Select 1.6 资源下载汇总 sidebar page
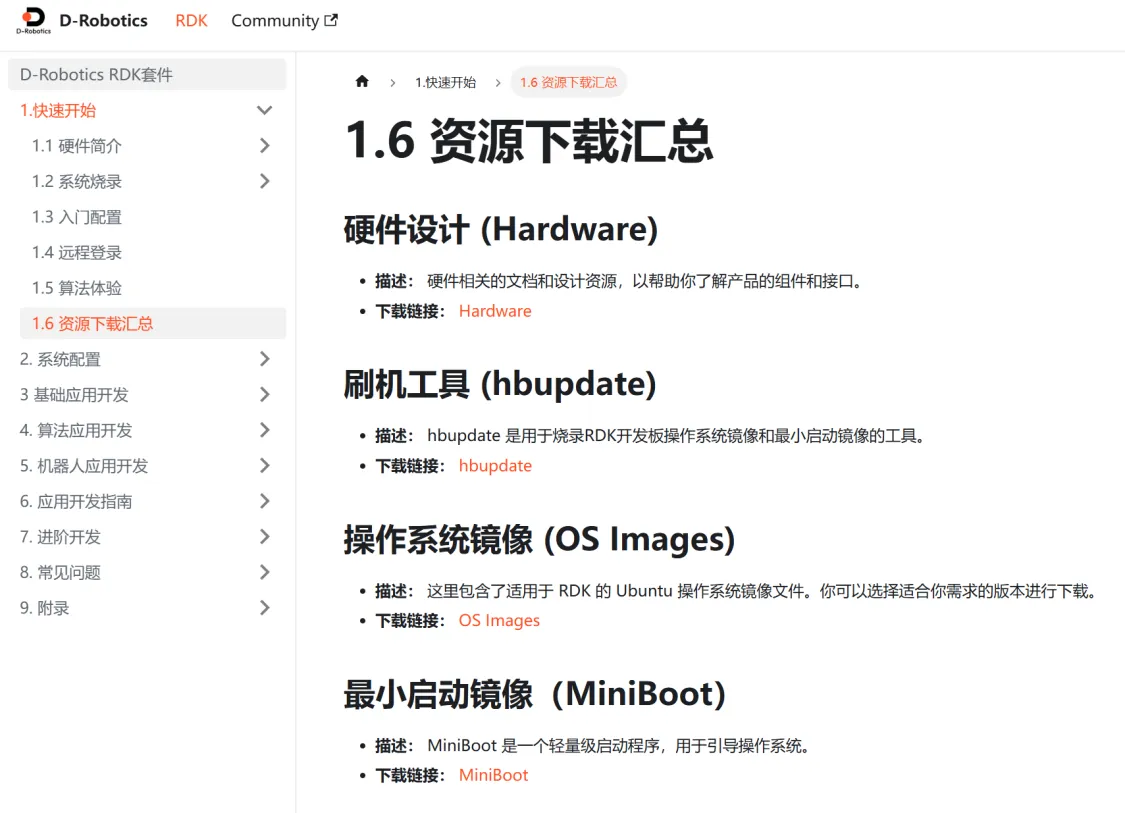1125x813 pixels. click(x=153, y=324)
